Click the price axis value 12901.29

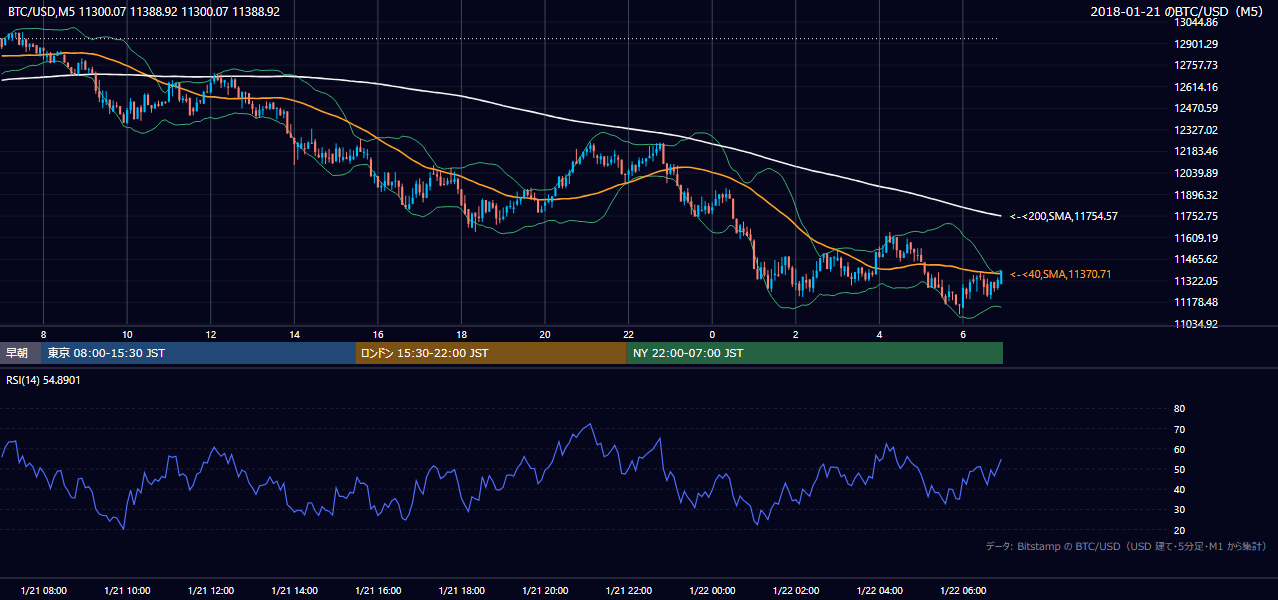(x=1197, y=44)
